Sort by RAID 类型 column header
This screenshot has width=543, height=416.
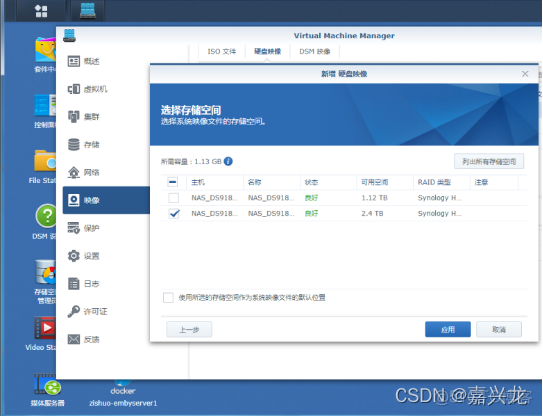pos(442,182)
